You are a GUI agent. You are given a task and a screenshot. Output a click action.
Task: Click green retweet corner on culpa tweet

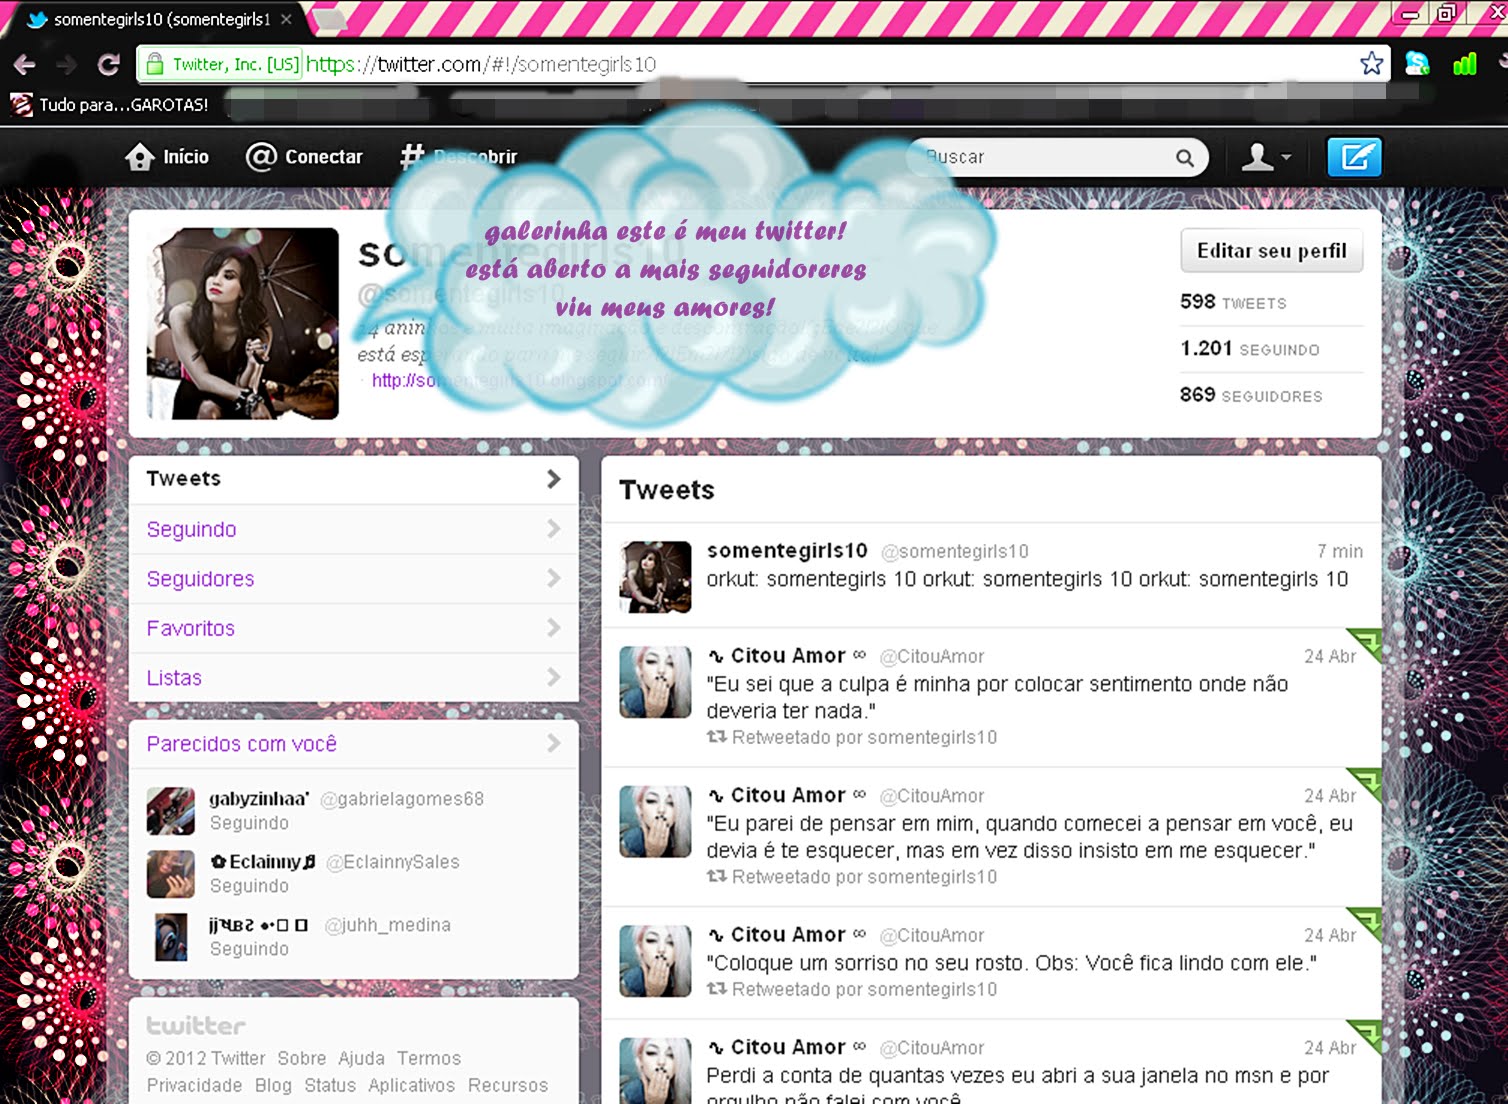[1368, 642]
